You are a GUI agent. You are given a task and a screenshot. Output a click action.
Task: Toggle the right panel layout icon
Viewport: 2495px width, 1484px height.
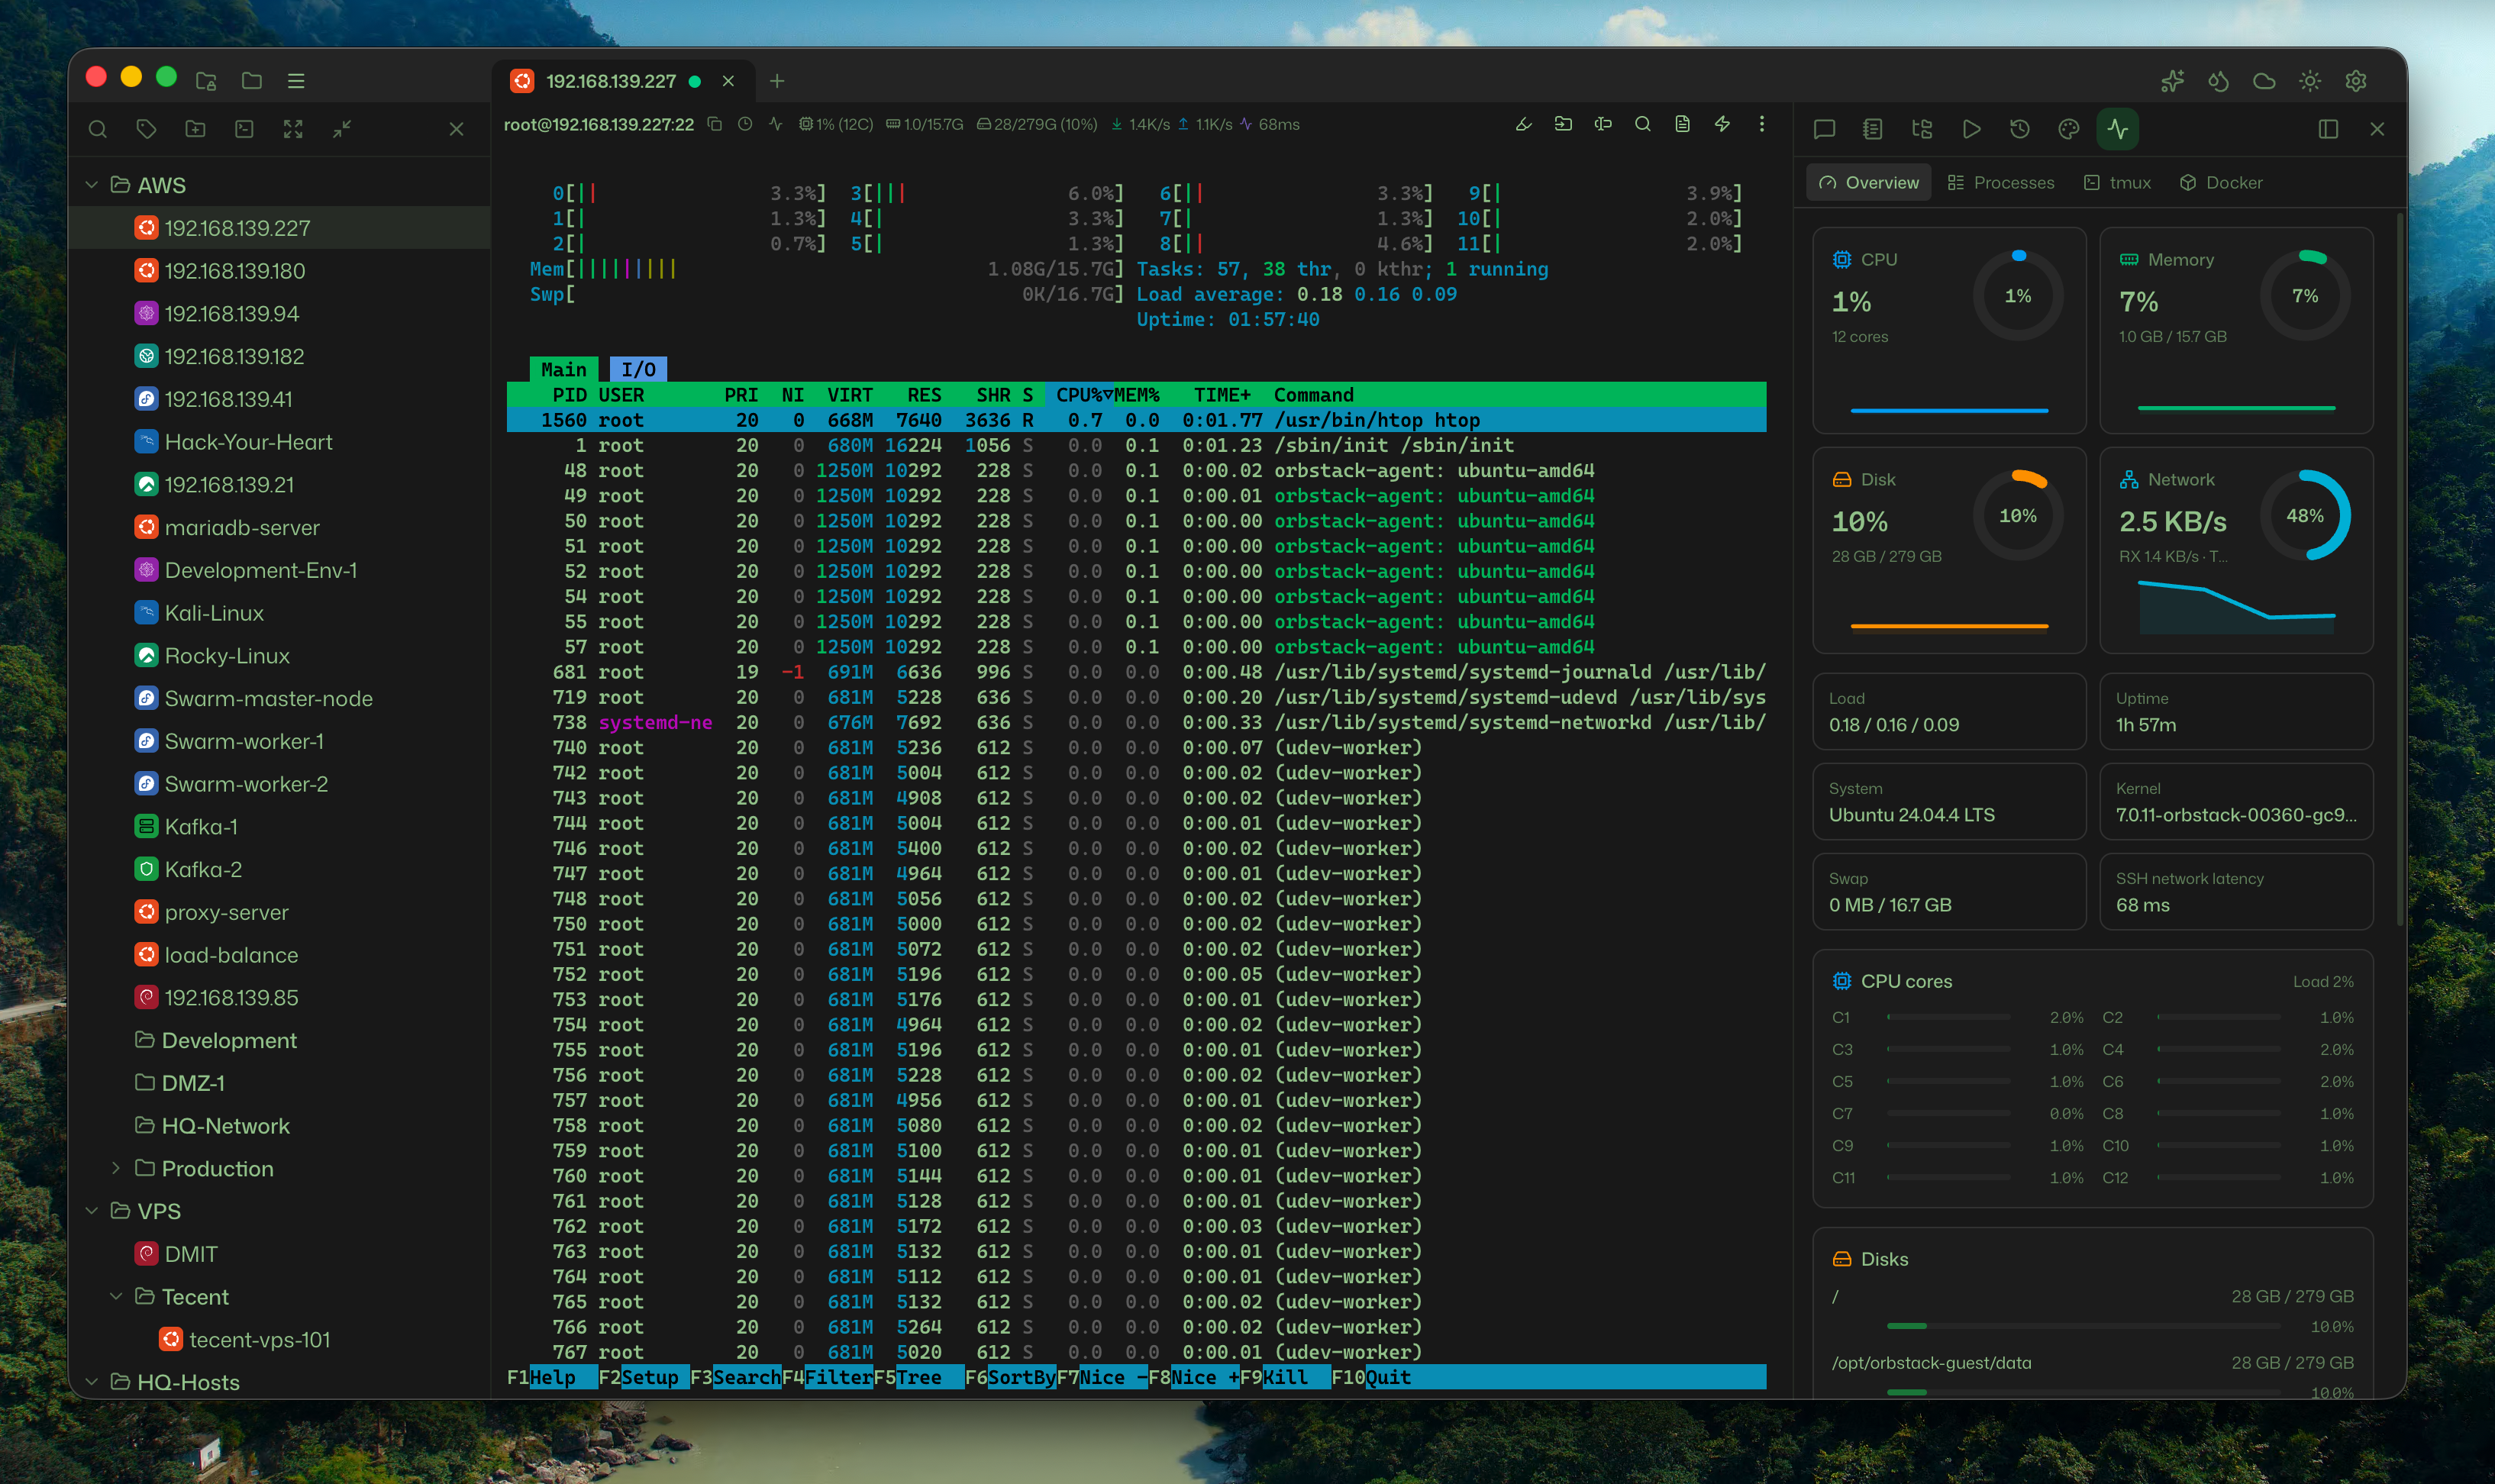(2328, 129)
